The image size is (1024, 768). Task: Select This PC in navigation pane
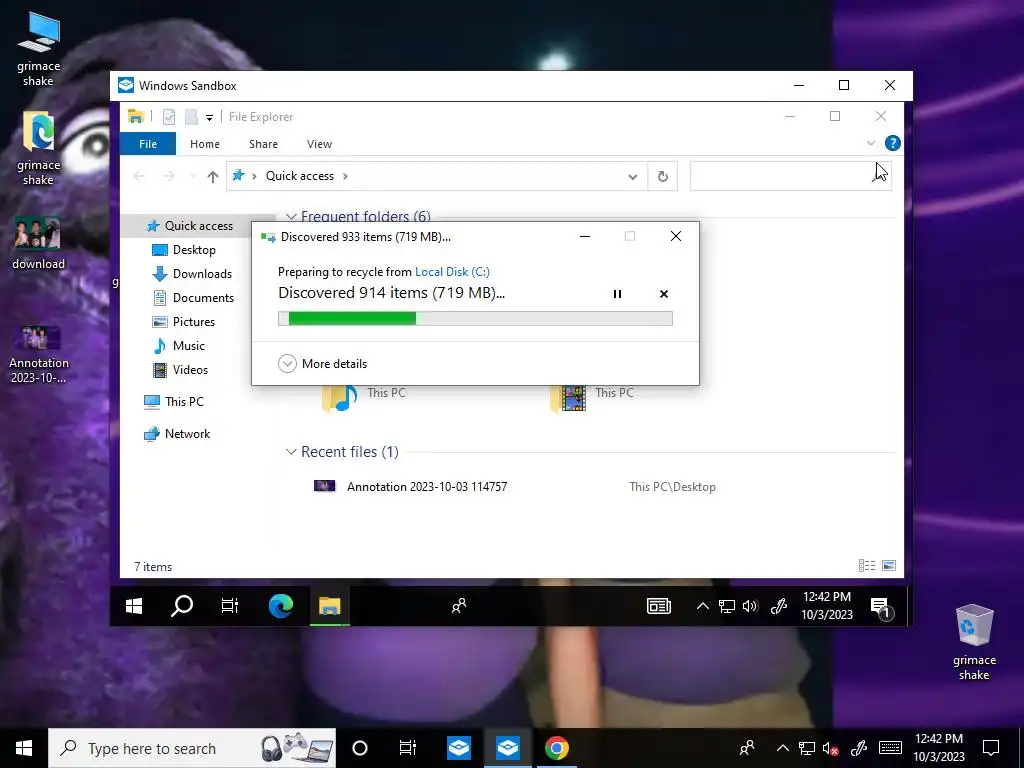(174, 402)
